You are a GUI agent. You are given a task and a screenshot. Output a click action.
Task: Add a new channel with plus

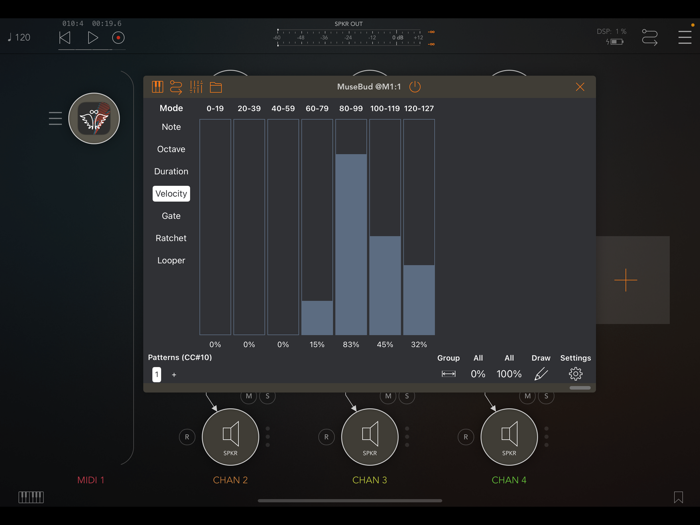pos(625,280)
